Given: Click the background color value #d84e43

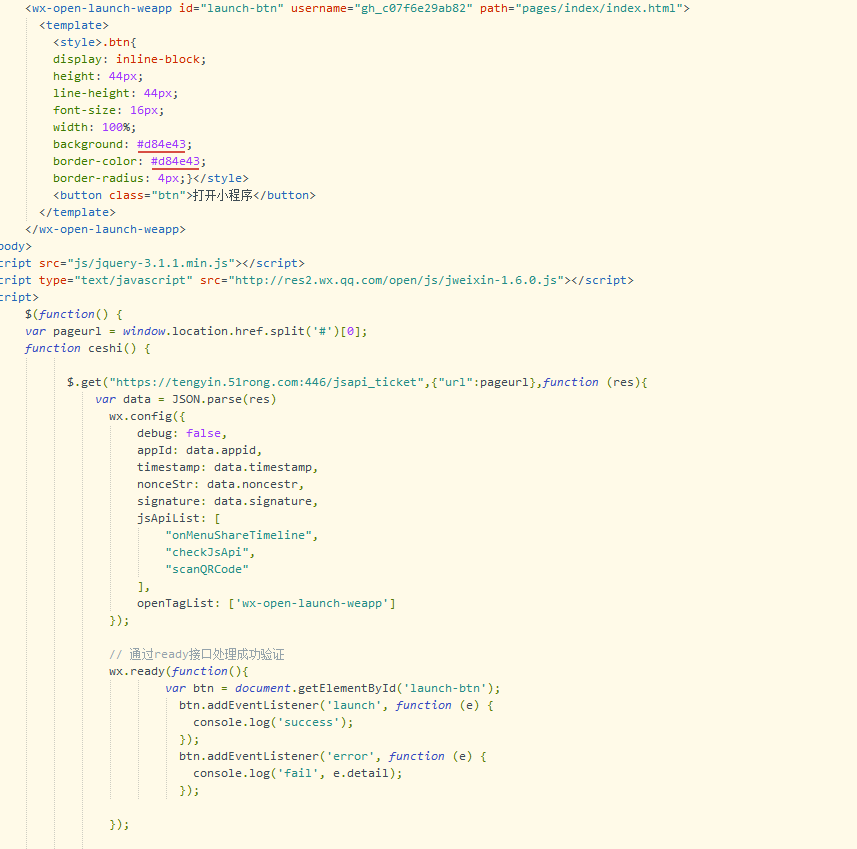Looking at the screenshot, I should (x=161, y=144).
